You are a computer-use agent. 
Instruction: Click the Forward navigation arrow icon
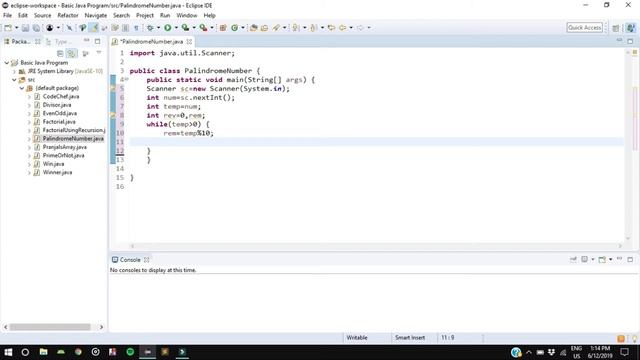pyautogui.click(x=360, y=28)
